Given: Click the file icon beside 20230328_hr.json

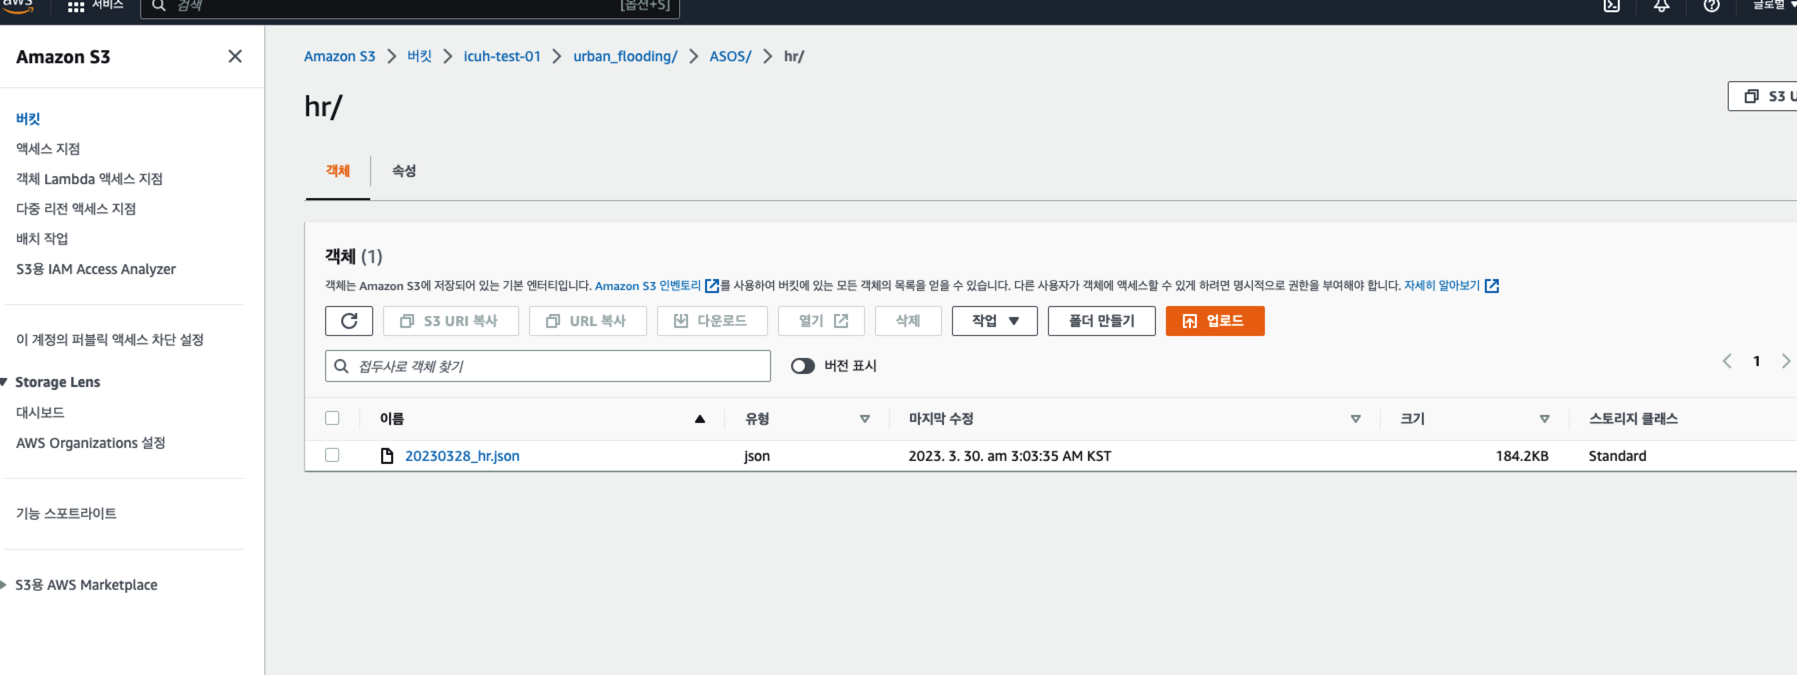Looking at the screenshot, I should pos(387,456).
